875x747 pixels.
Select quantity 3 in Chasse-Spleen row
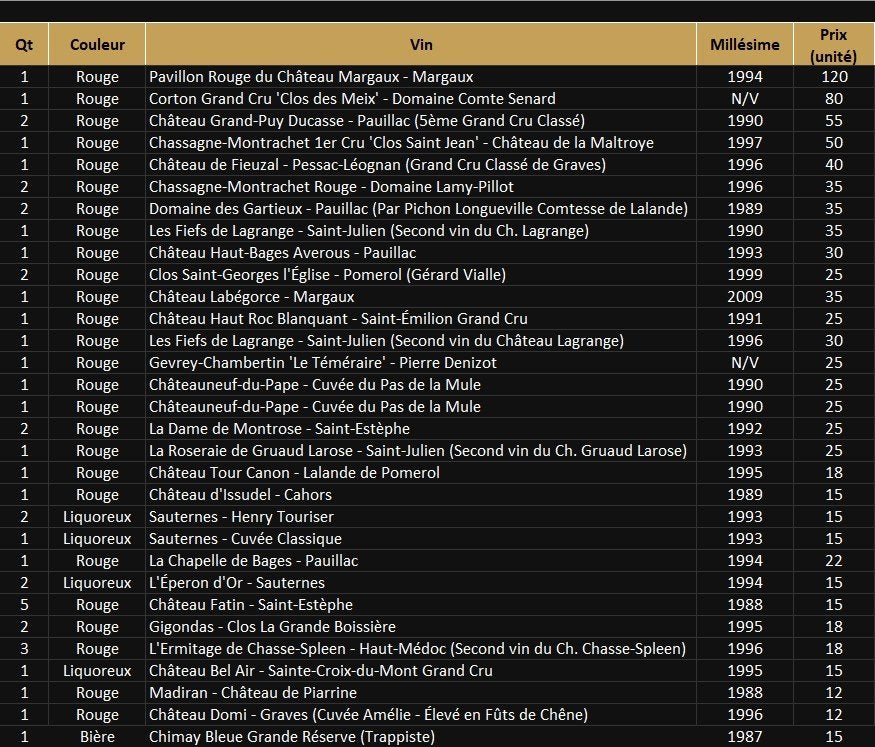tap(24, 649)
